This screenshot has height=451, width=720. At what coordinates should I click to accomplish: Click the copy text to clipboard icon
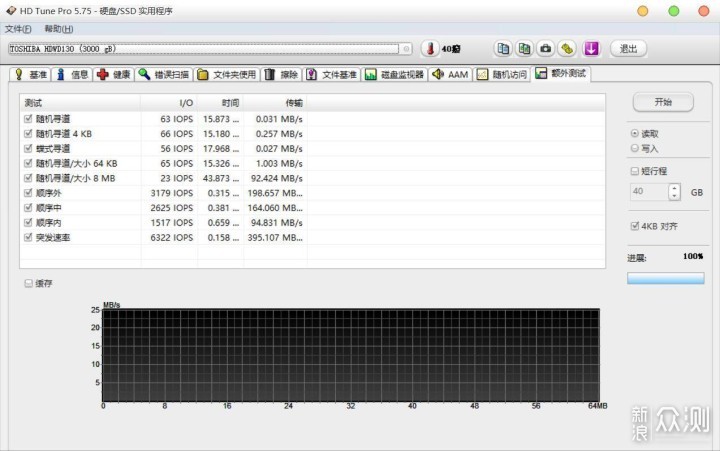click(x=503, y=49)
